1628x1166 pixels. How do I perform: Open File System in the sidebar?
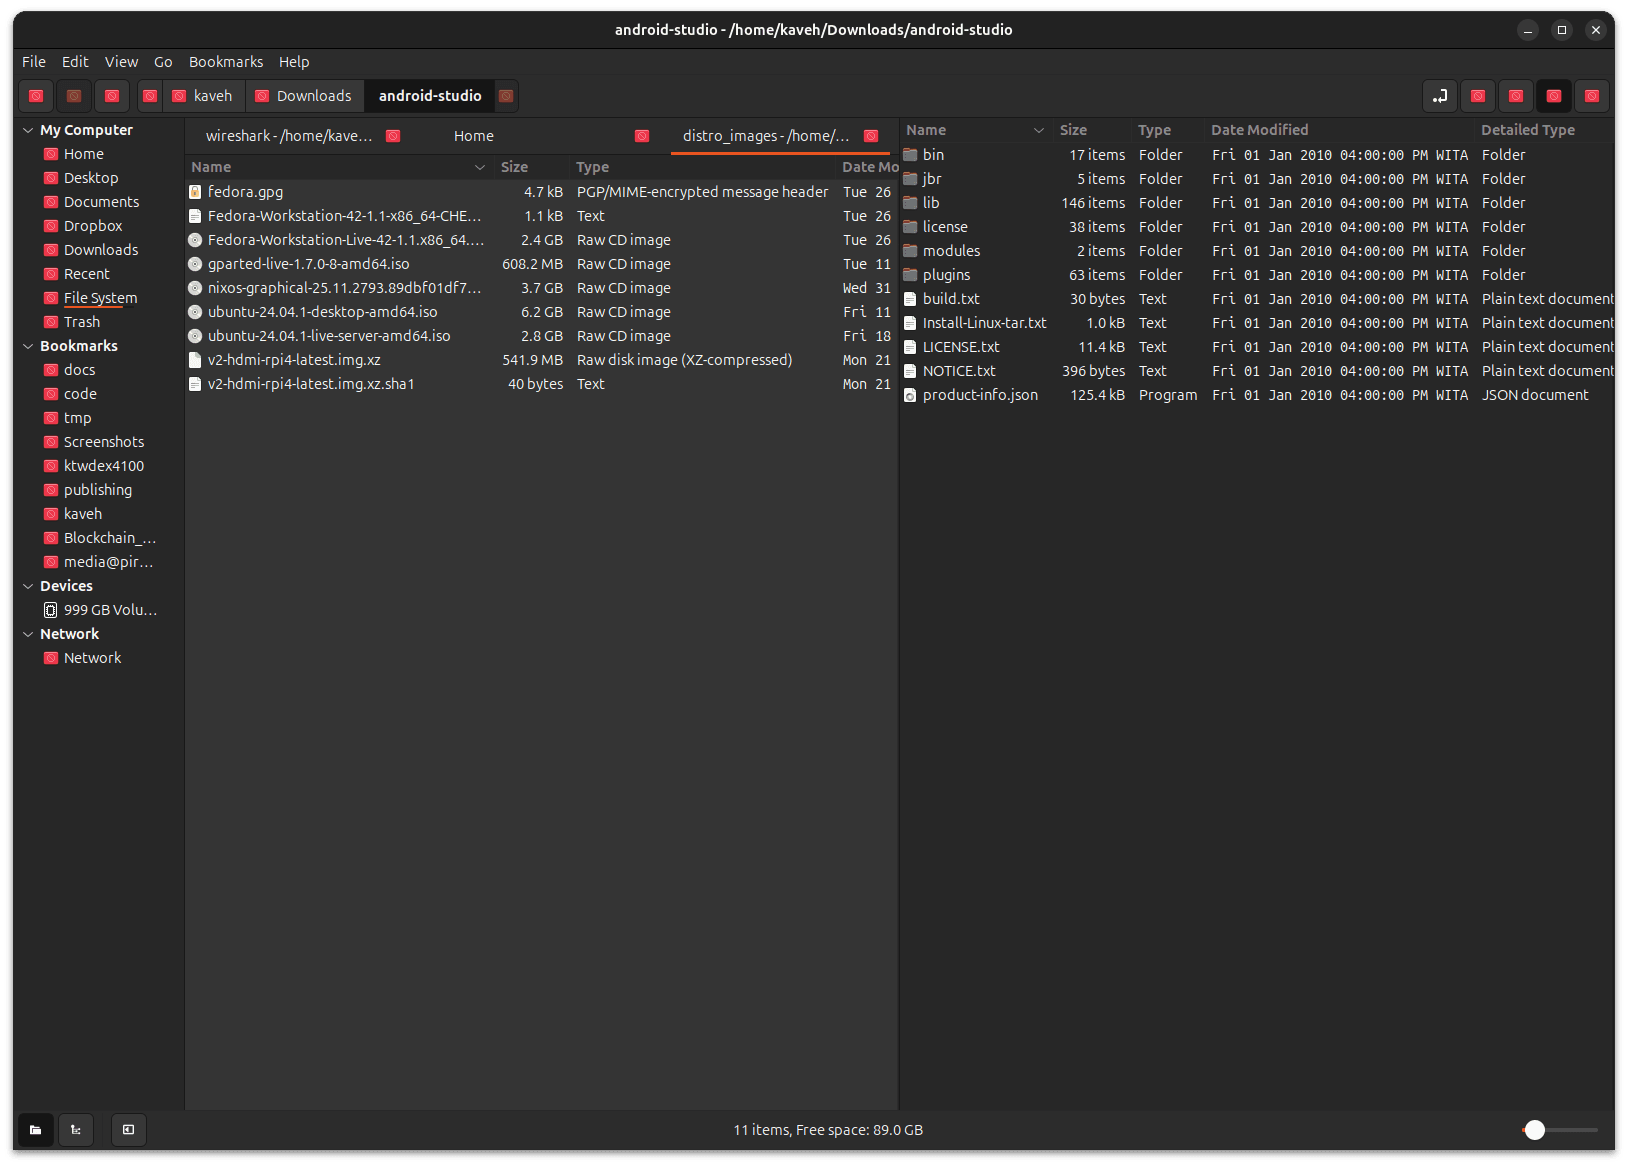coord(100,298)
